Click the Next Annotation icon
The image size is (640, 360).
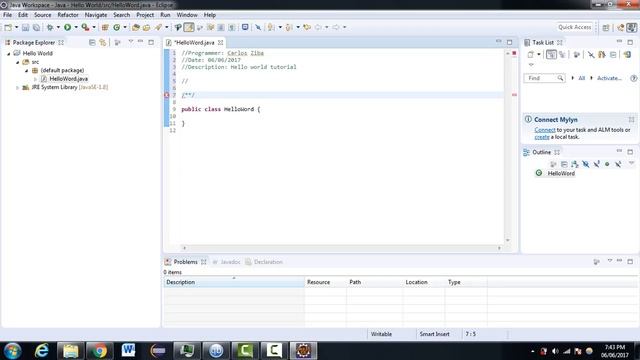pyautogui.click(x=271, y=27)
